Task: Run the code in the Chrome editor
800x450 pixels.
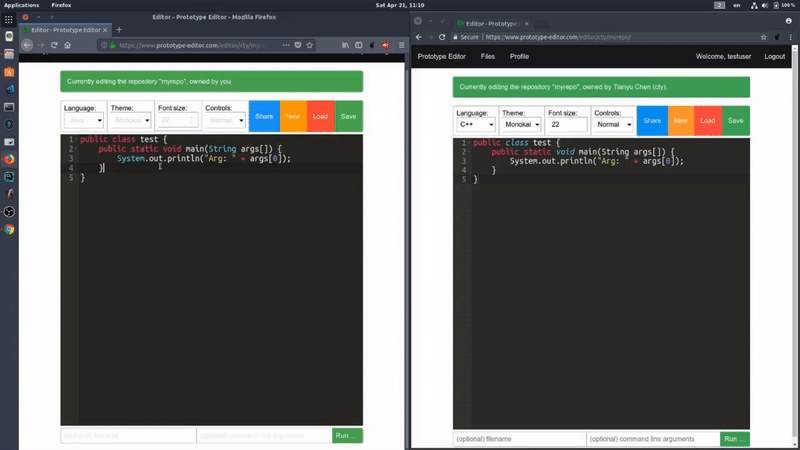Action: (x=735, y=439)
